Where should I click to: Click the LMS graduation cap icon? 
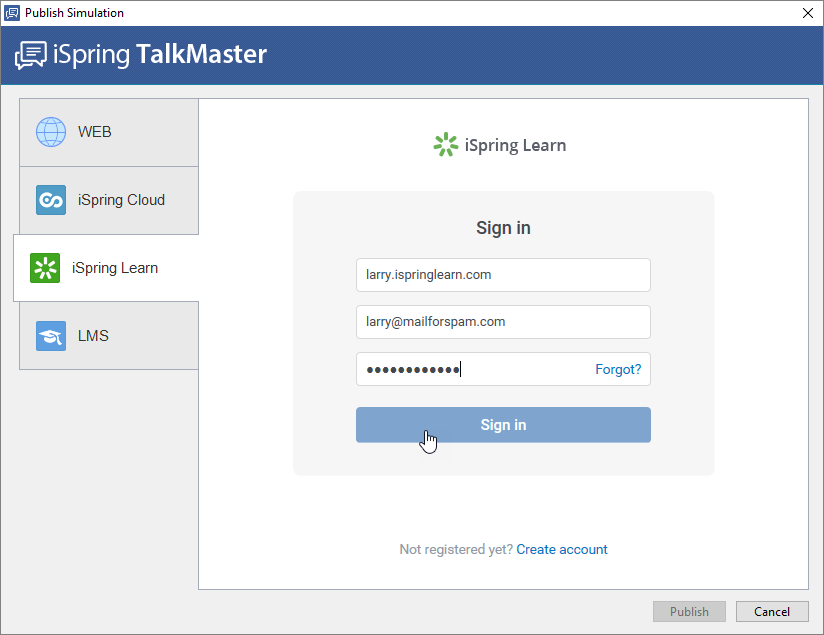point(50,336)
